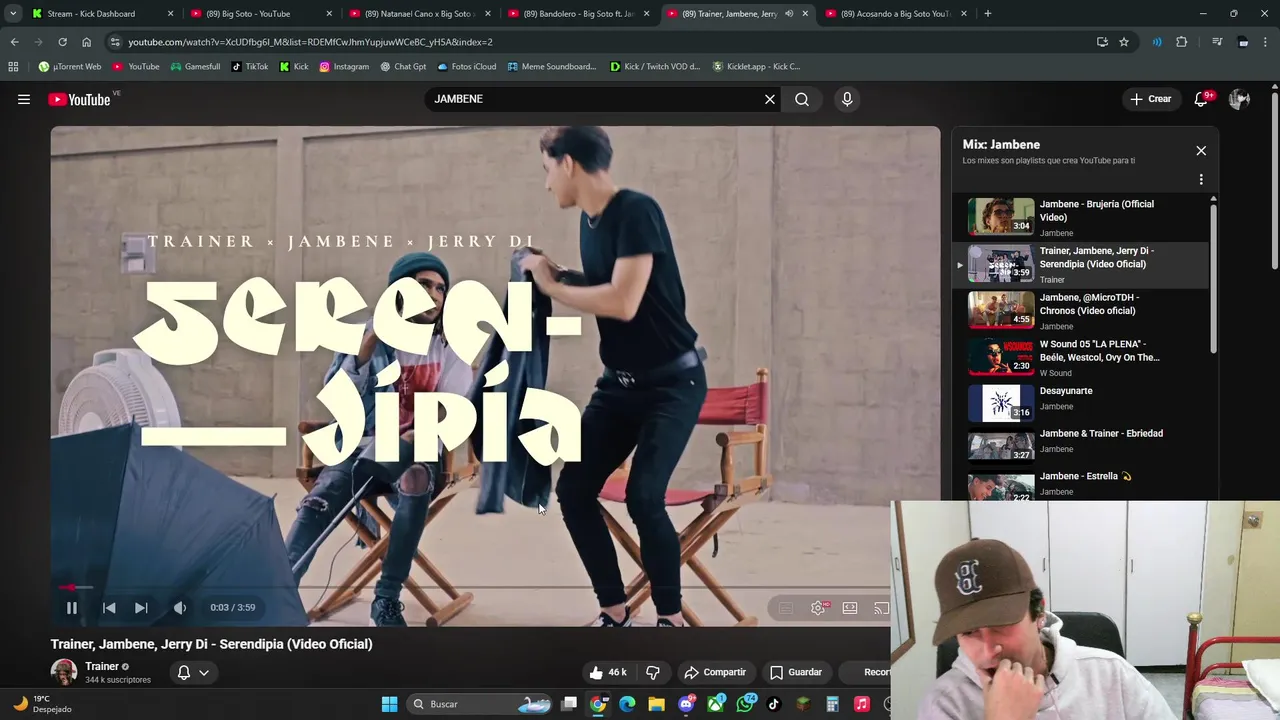Toggle subtitles on the player
The image size is (1280, 720).
coord(786,608)
